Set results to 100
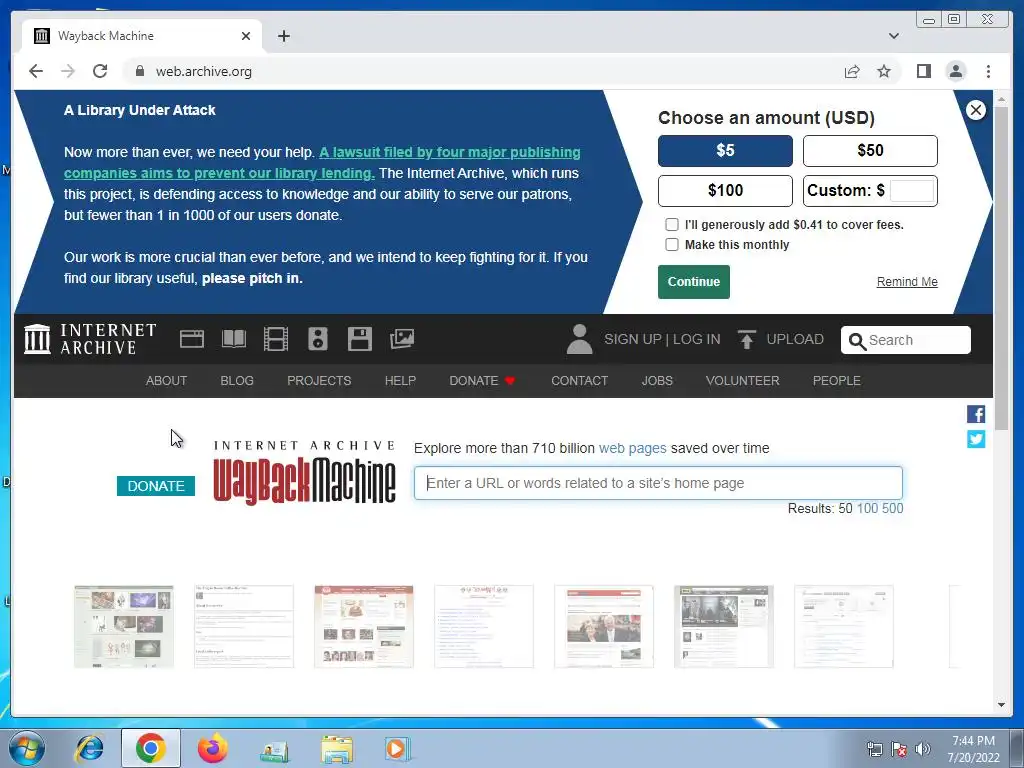The image size is (1024, 768). coord(867,509)
